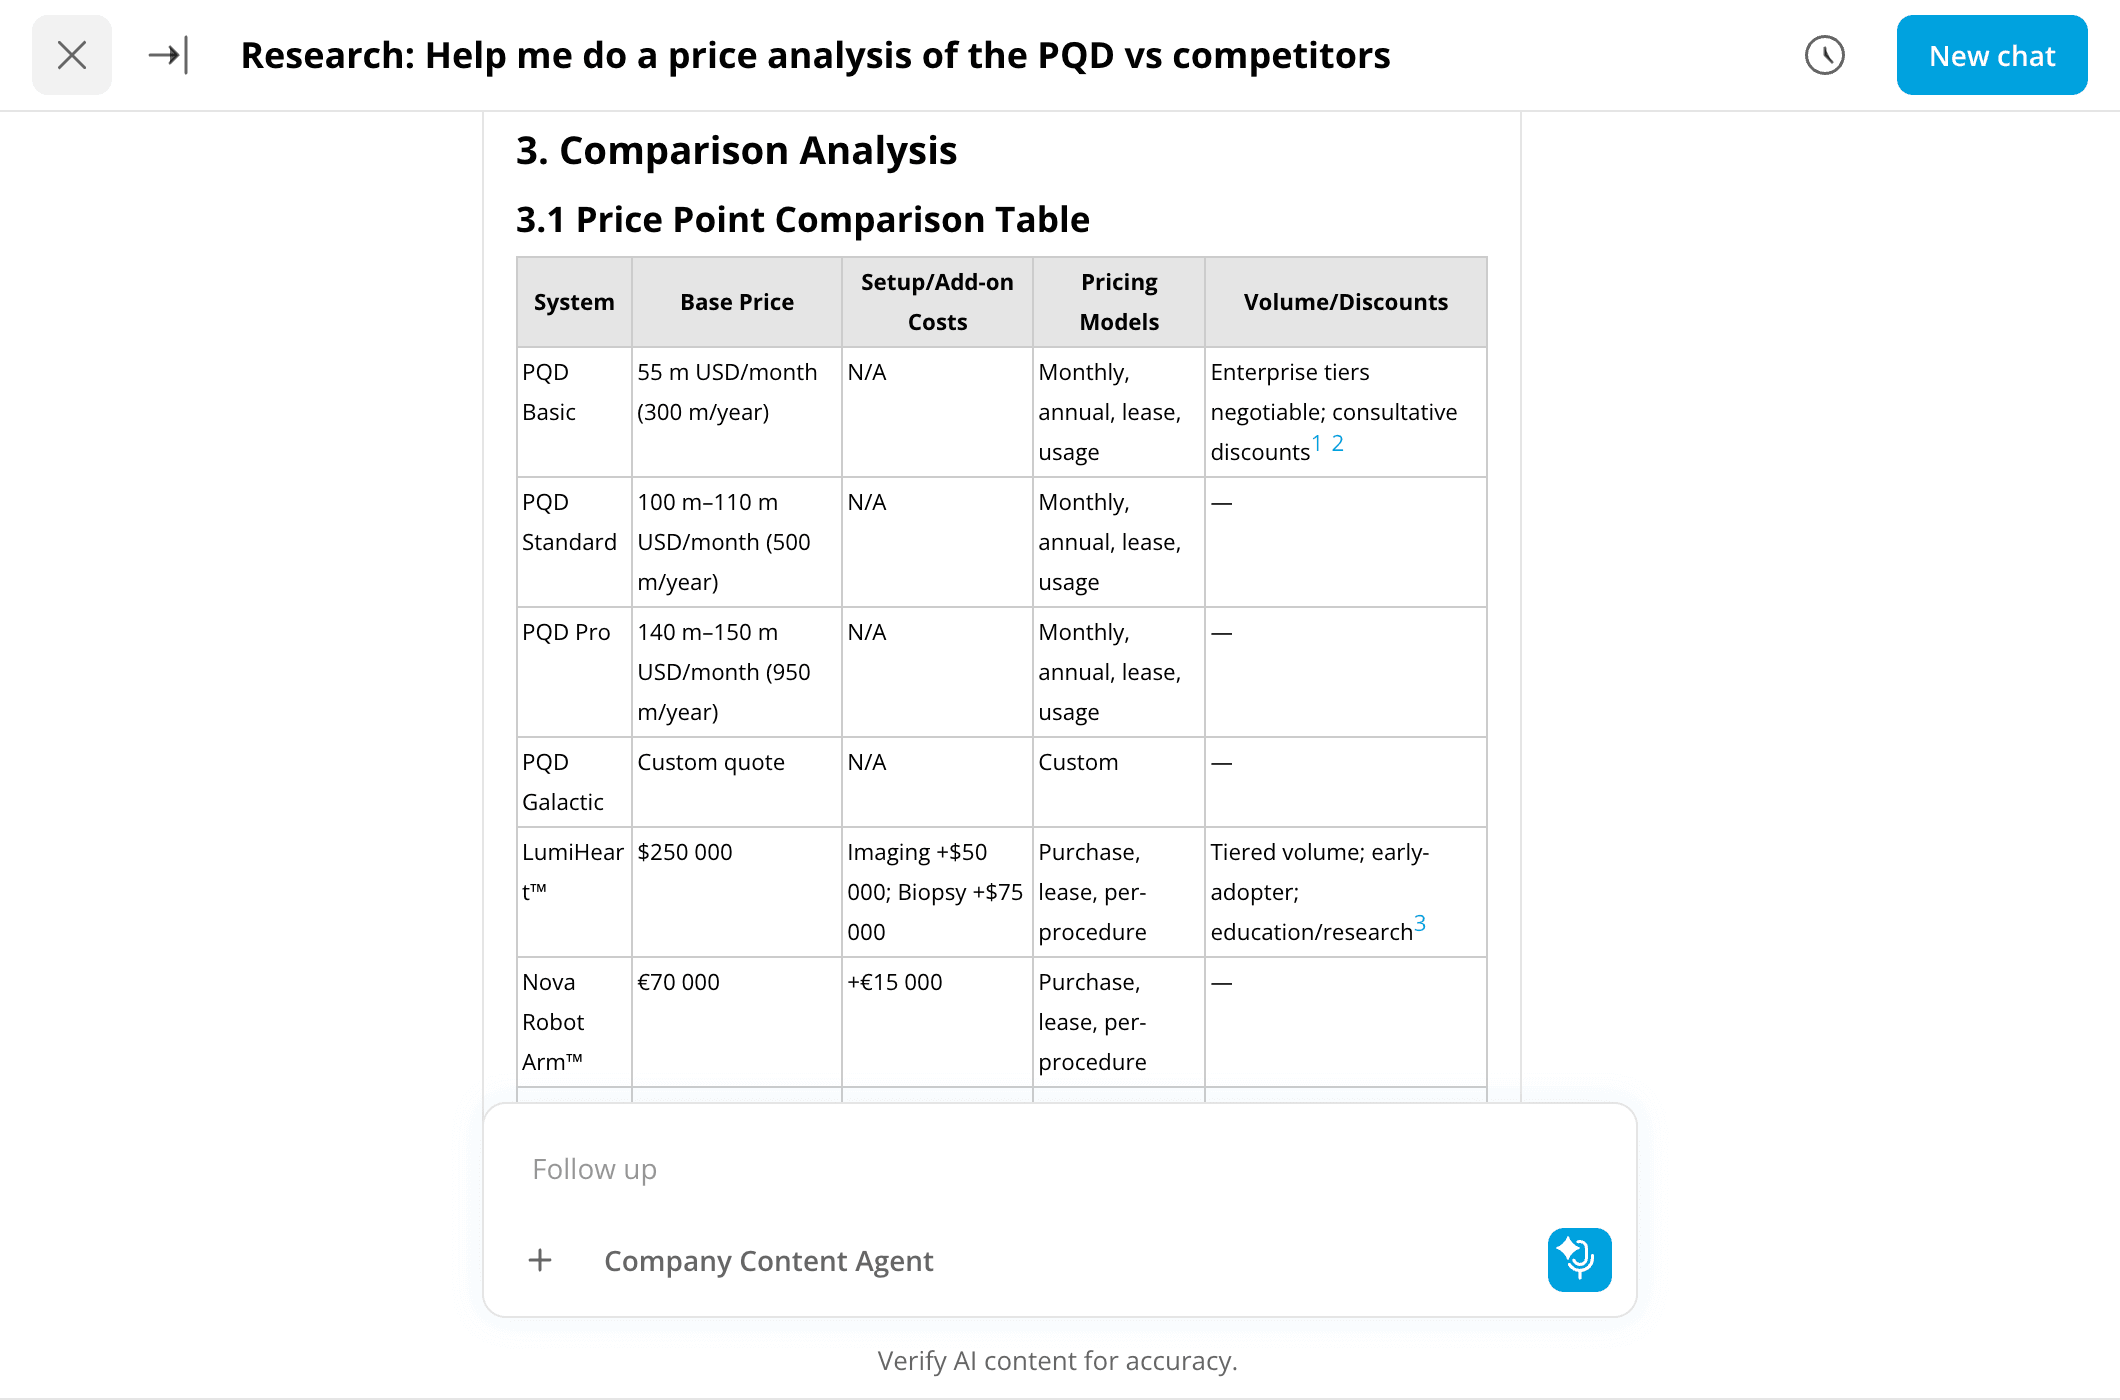Image resolution: width=2120 pixels, height=1400 pixels.
Task: Open citation 1 in PQD Basic row
Action: tap(1317, 443)
